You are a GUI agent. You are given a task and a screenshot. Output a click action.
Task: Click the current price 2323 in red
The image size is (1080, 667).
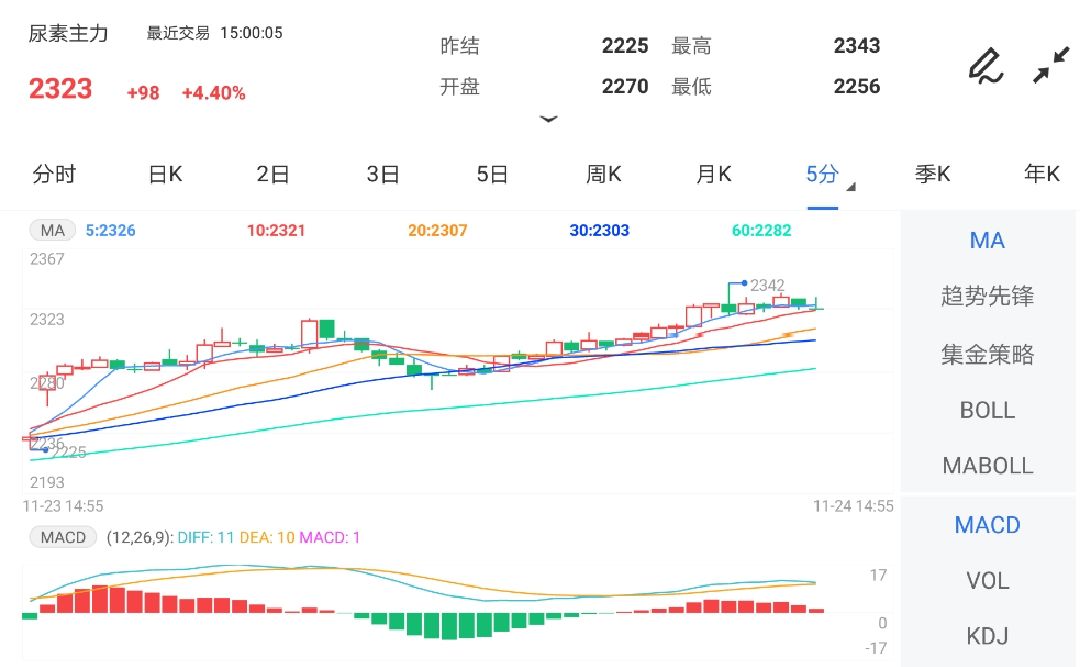click(x=61, y=89)
